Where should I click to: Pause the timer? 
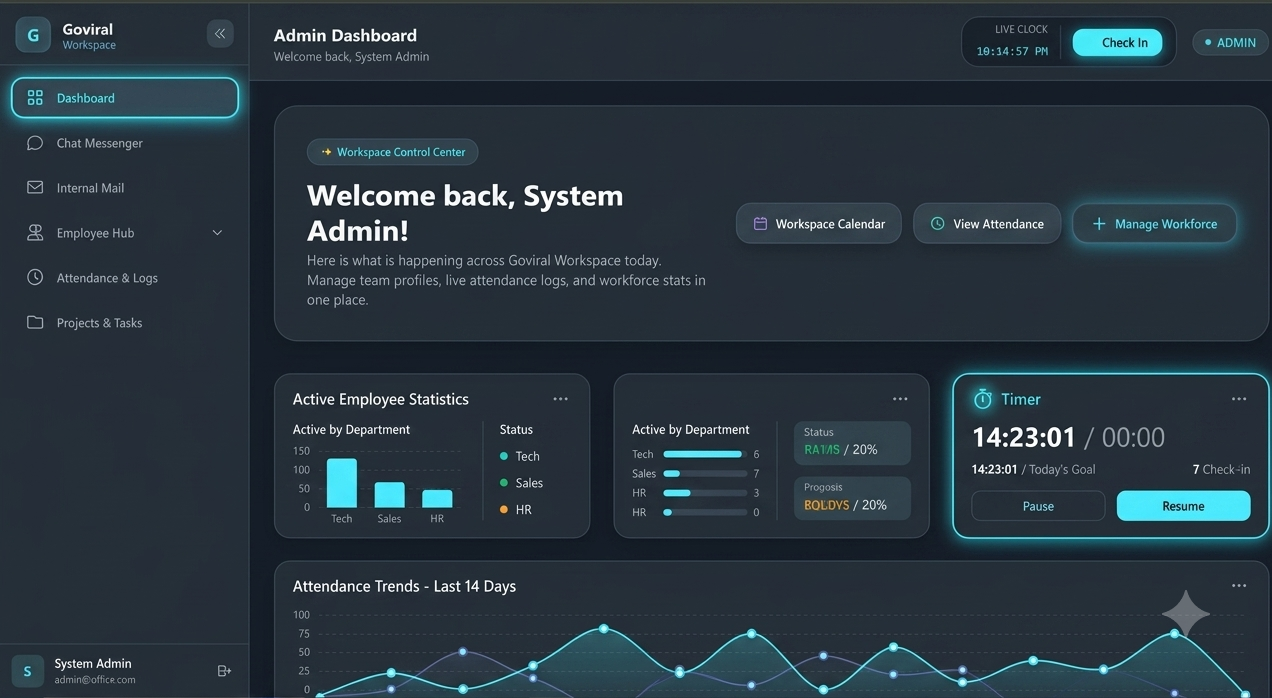[x=1038, y=506]
